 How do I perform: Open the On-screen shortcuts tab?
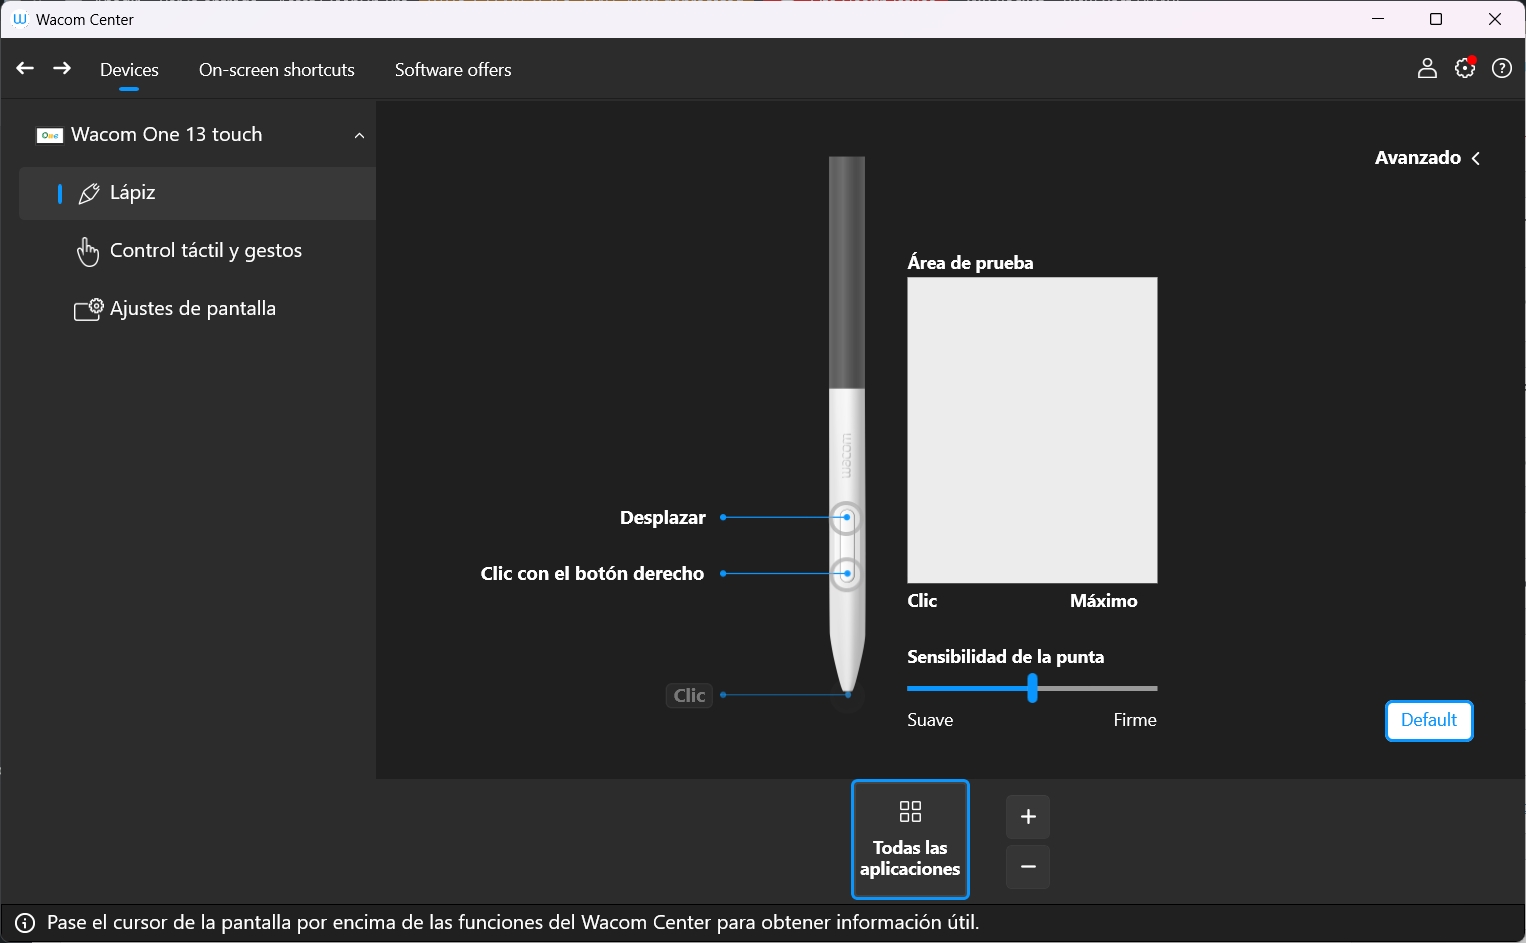click(x=277, y=70)
